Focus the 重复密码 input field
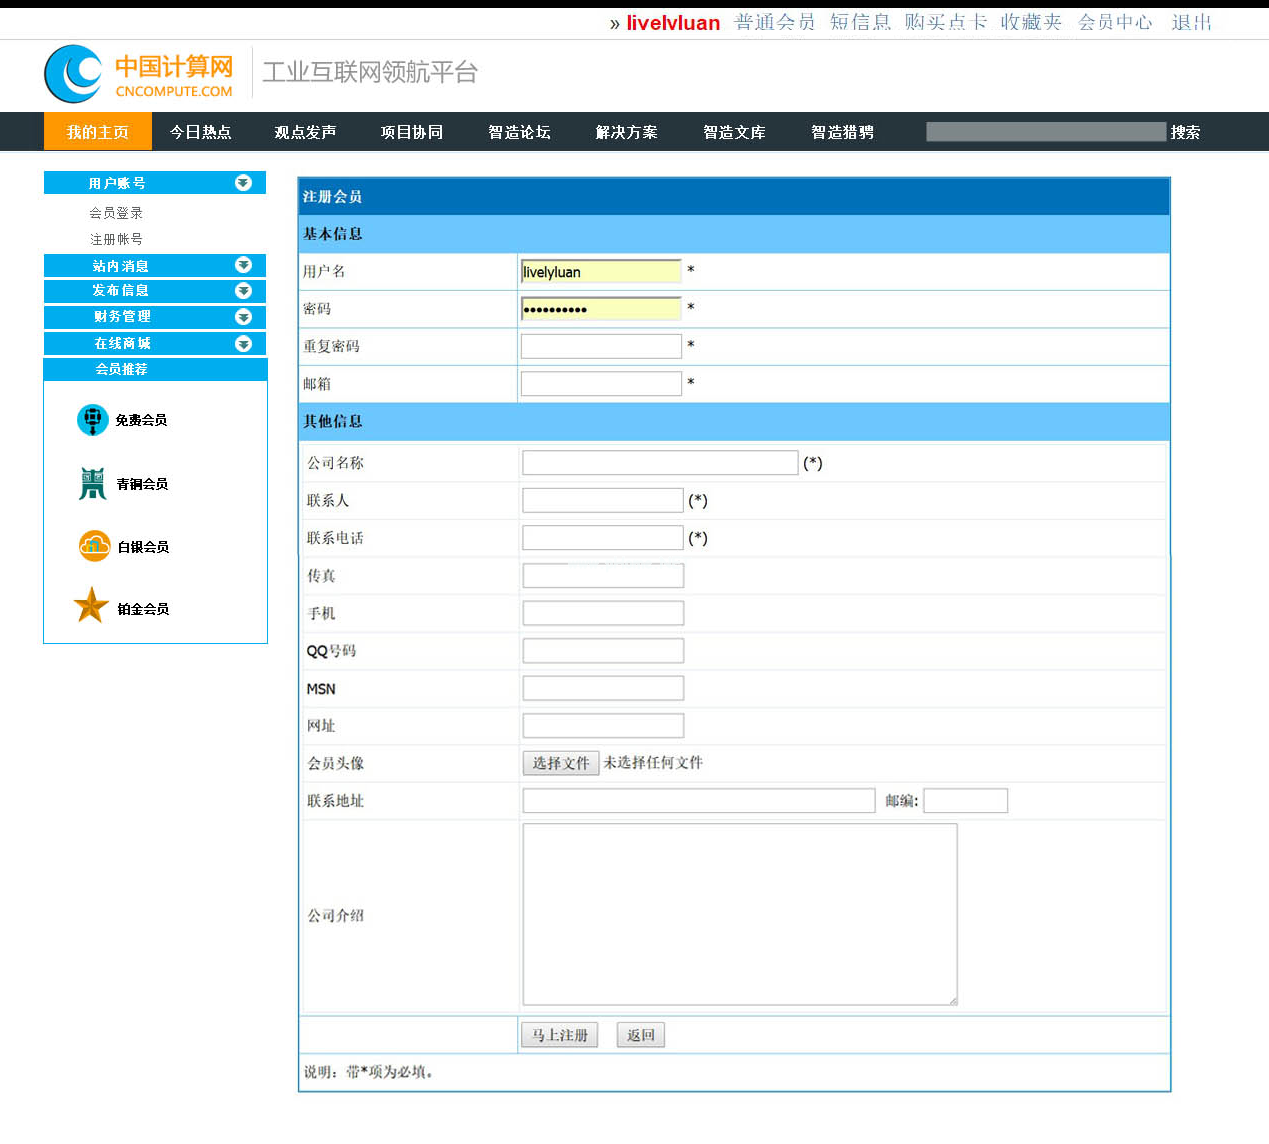The image size is (1269, 1144). tap(601, 346)
